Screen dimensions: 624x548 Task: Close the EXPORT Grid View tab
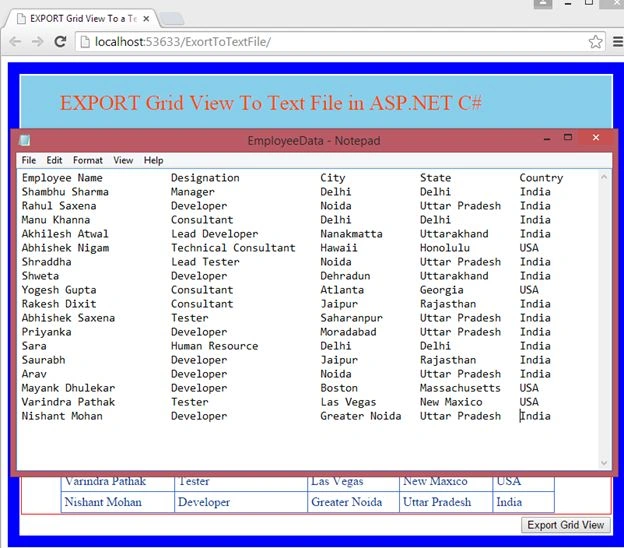click(146, 19)
